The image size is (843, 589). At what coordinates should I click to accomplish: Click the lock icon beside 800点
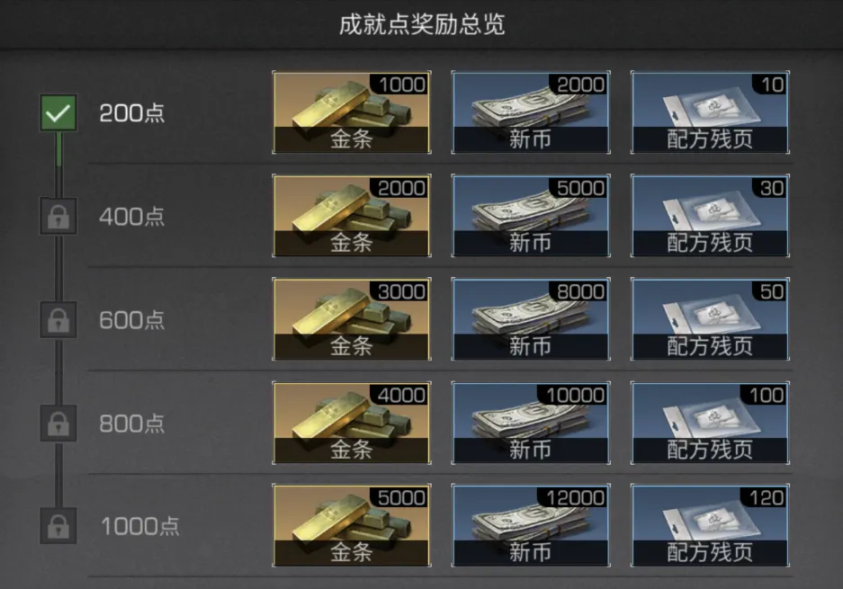pyautogui.click(x=58, y=423)
